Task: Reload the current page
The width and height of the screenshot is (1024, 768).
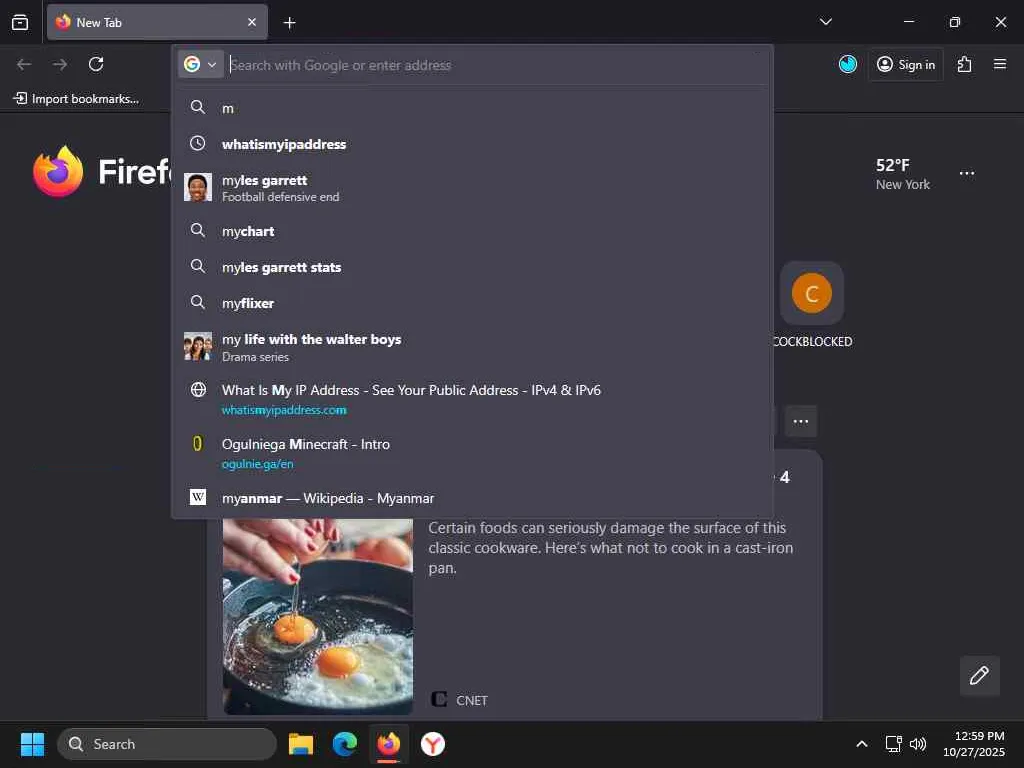Action: (x=96, y=64)
